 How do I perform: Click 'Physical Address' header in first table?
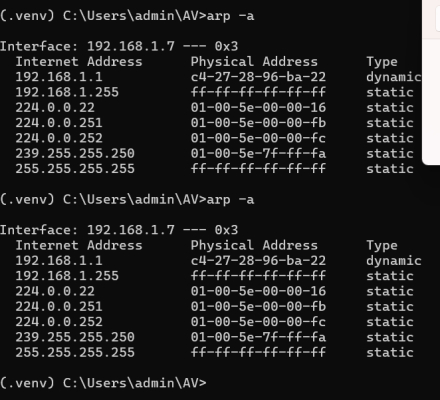(254, 62)
